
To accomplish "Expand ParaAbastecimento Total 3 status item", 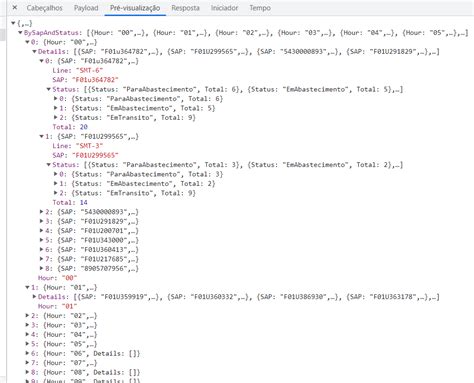I will tap(56, 174).
